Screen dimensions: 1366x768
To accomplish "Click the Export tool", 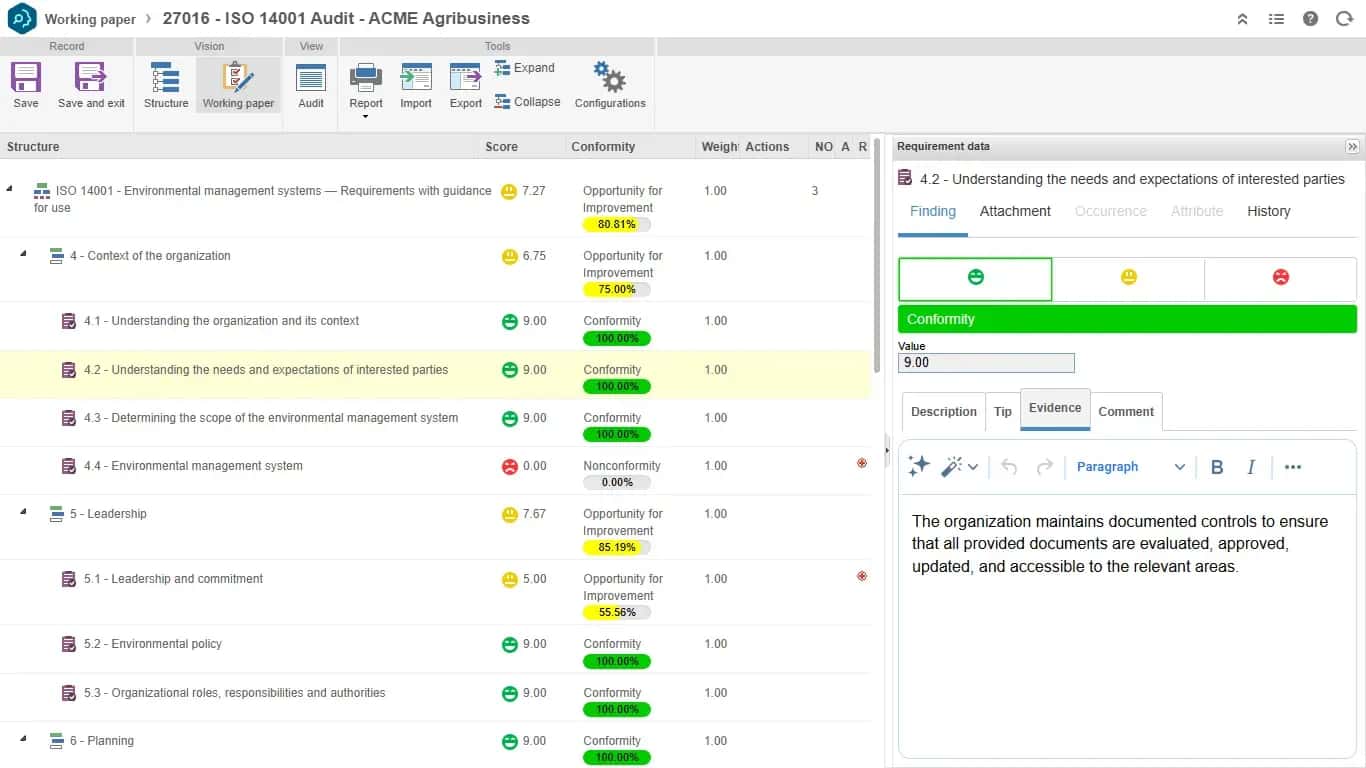I will [466, 85].
